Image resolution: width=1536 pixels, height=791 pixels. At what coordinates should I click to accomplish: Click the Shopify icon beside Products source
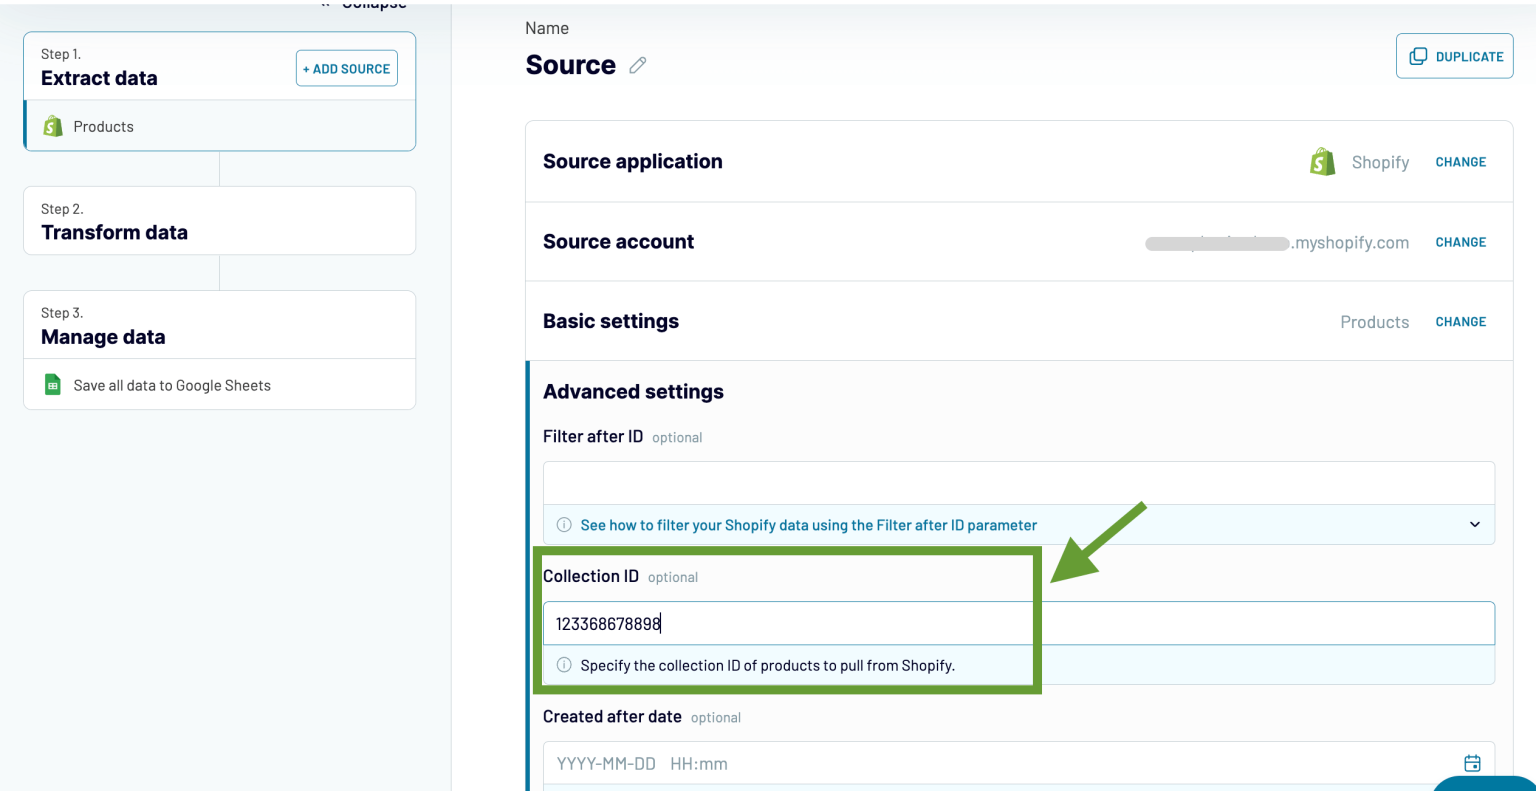click(x=52, y=126)
